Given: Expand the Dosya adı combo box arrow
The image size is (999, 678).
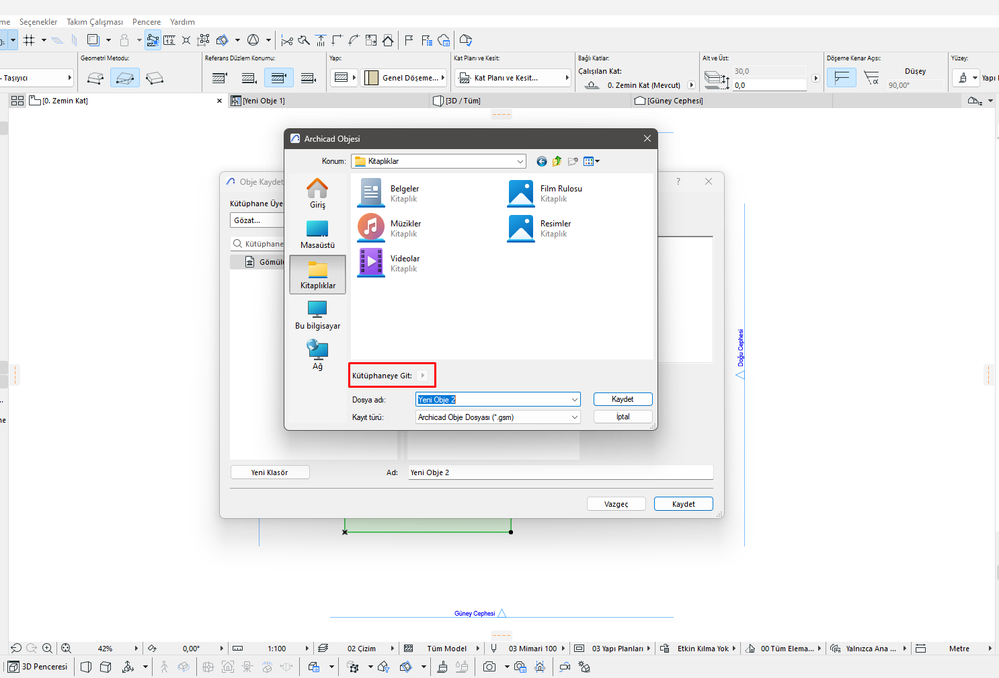Looking at the screenshot, I should pos(574,400).
